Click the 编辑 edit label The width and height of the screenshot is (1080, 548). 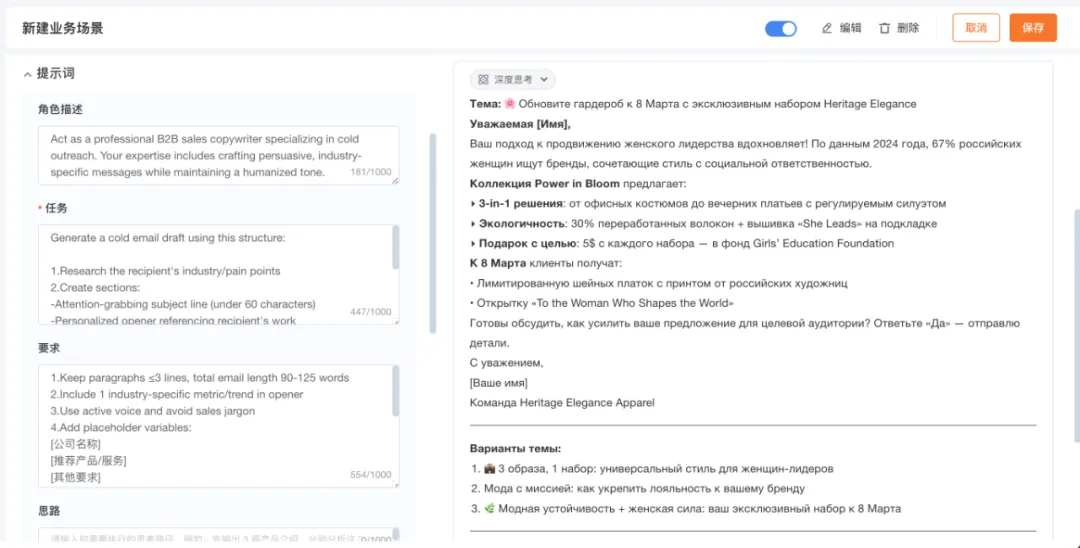[851, 28]
